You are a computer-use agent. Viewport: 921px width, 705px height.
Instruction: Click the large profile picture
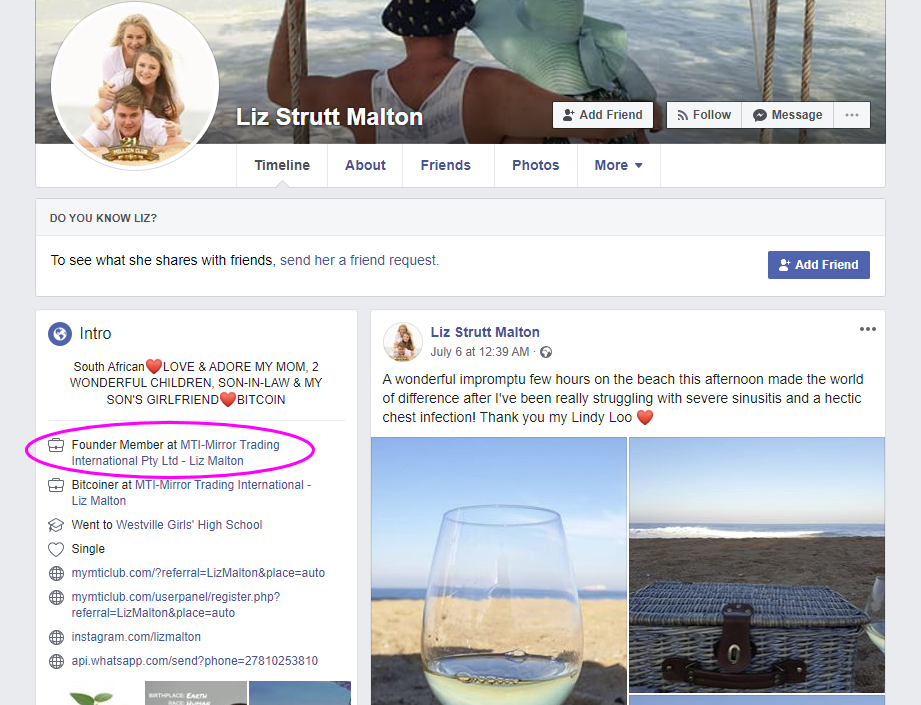135,86
